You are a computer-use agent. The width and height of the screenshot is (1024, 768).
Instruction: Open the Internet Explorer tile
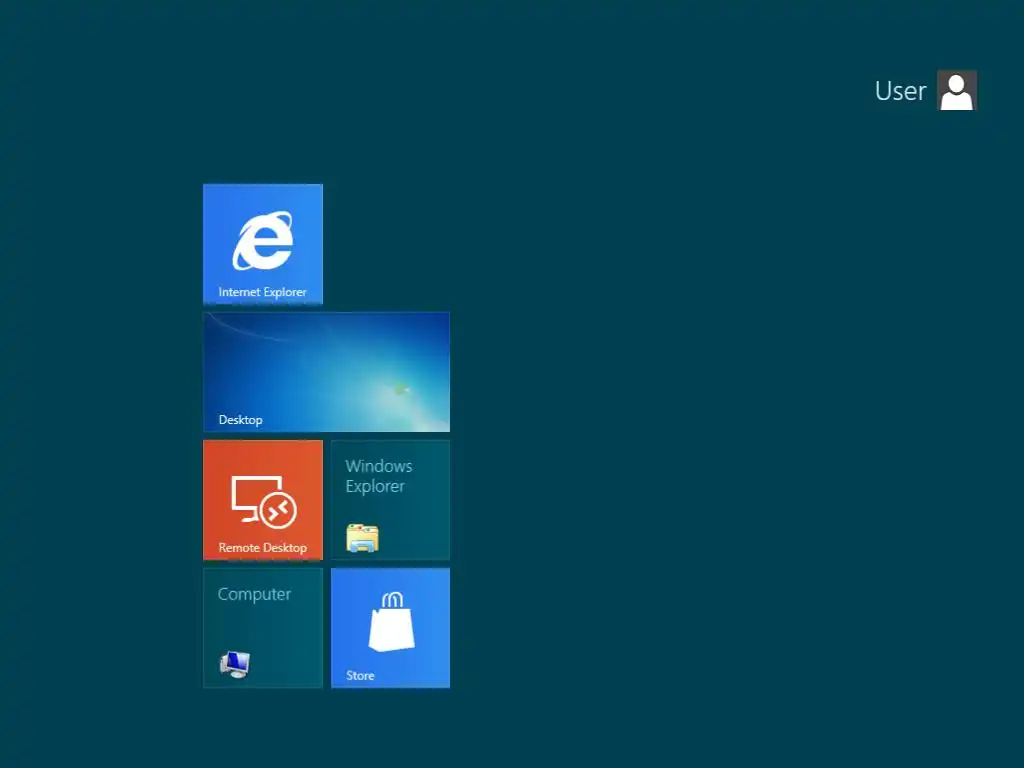[263, 244]
